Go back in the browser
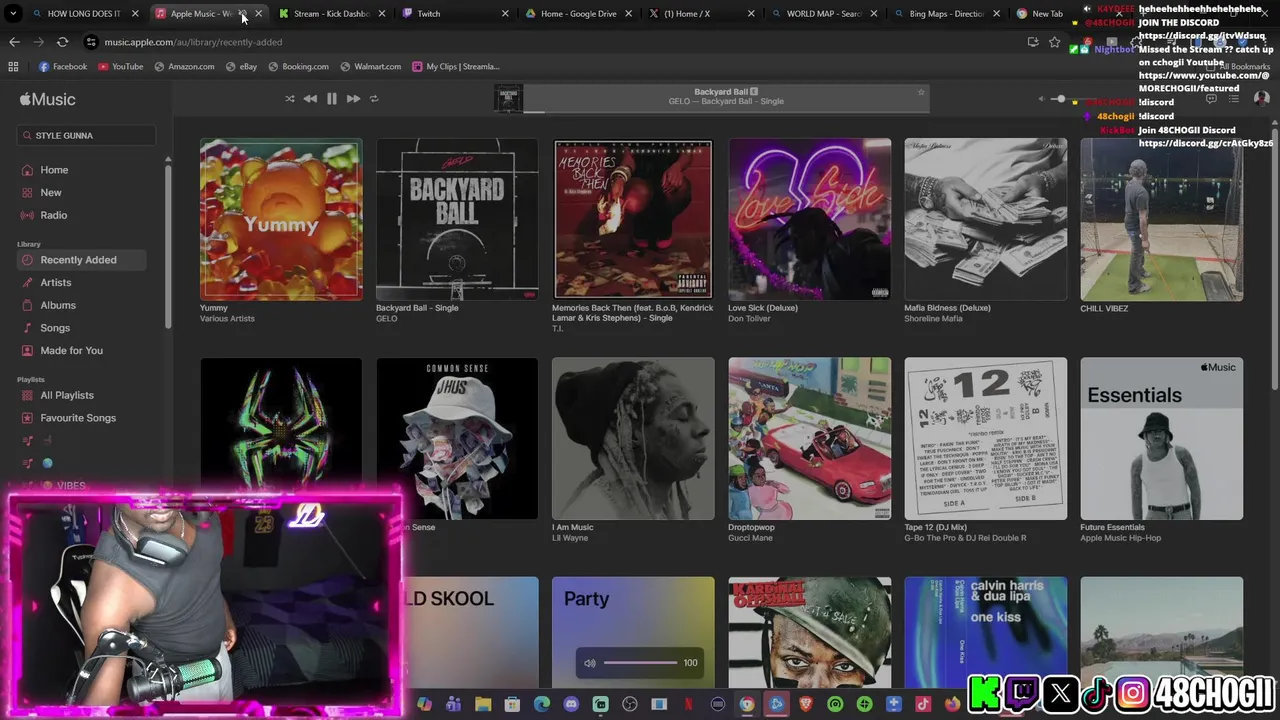The width and height of the screenshot is (1280, 720). pyautogui.click(x=14, y=42)
